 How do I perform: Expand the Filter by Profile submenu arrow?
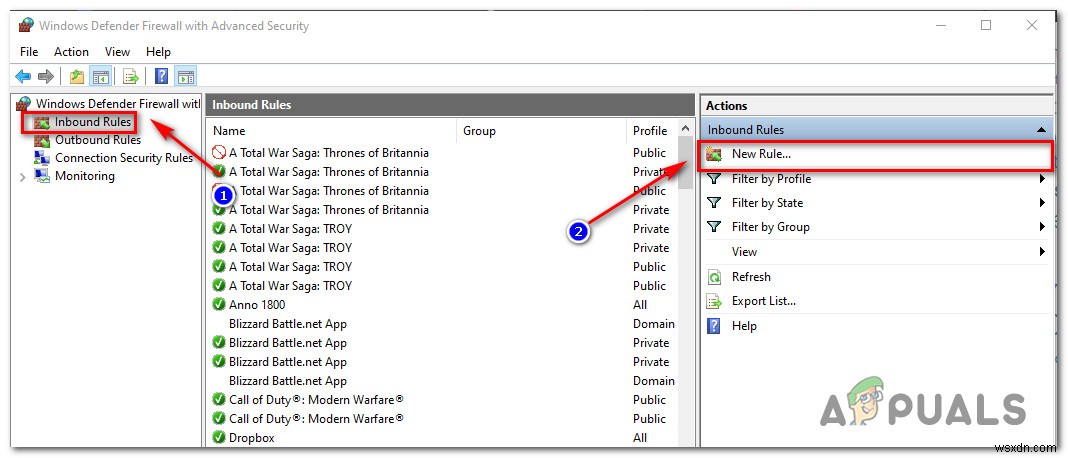(1042, 179)
